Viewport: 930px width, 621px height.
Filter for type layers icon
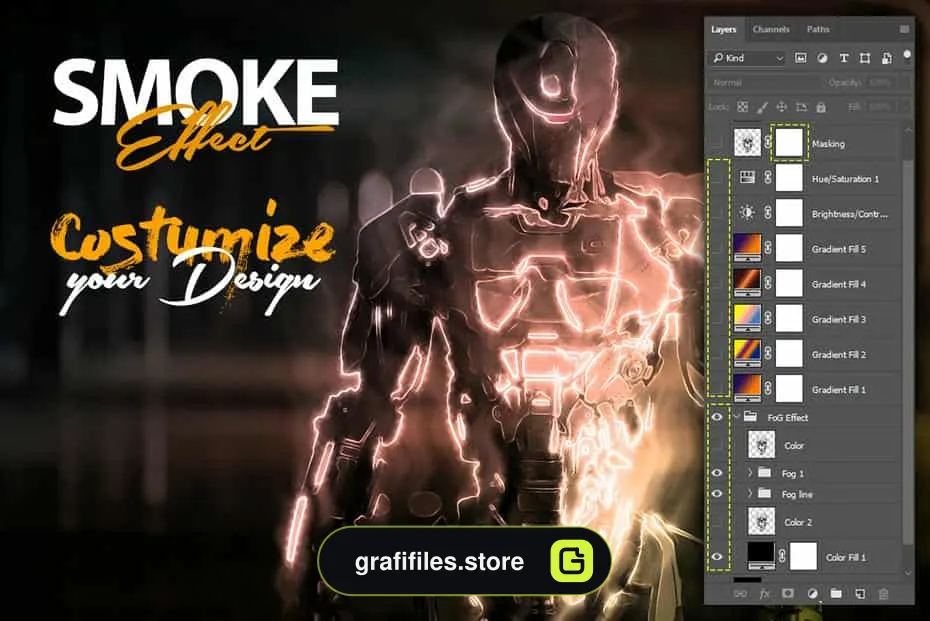coord(843,58)
